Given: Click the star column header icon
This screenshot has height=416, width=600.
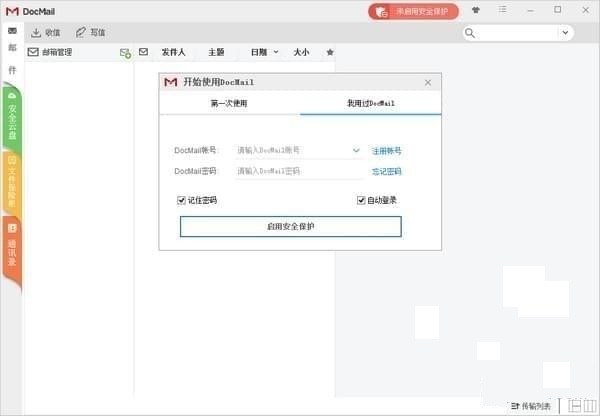Looking at the screenshot, I should coord(330,52).
